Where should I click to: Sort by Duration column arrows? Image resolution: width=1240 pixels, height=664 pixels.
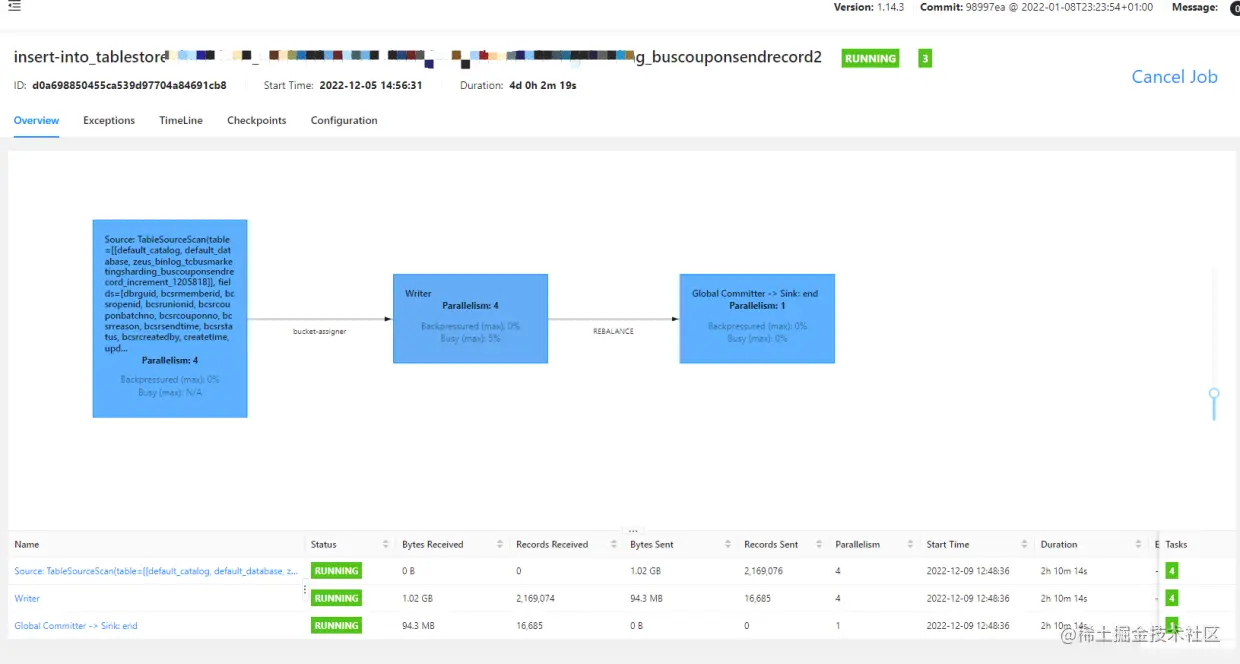tap(1138, 544)
